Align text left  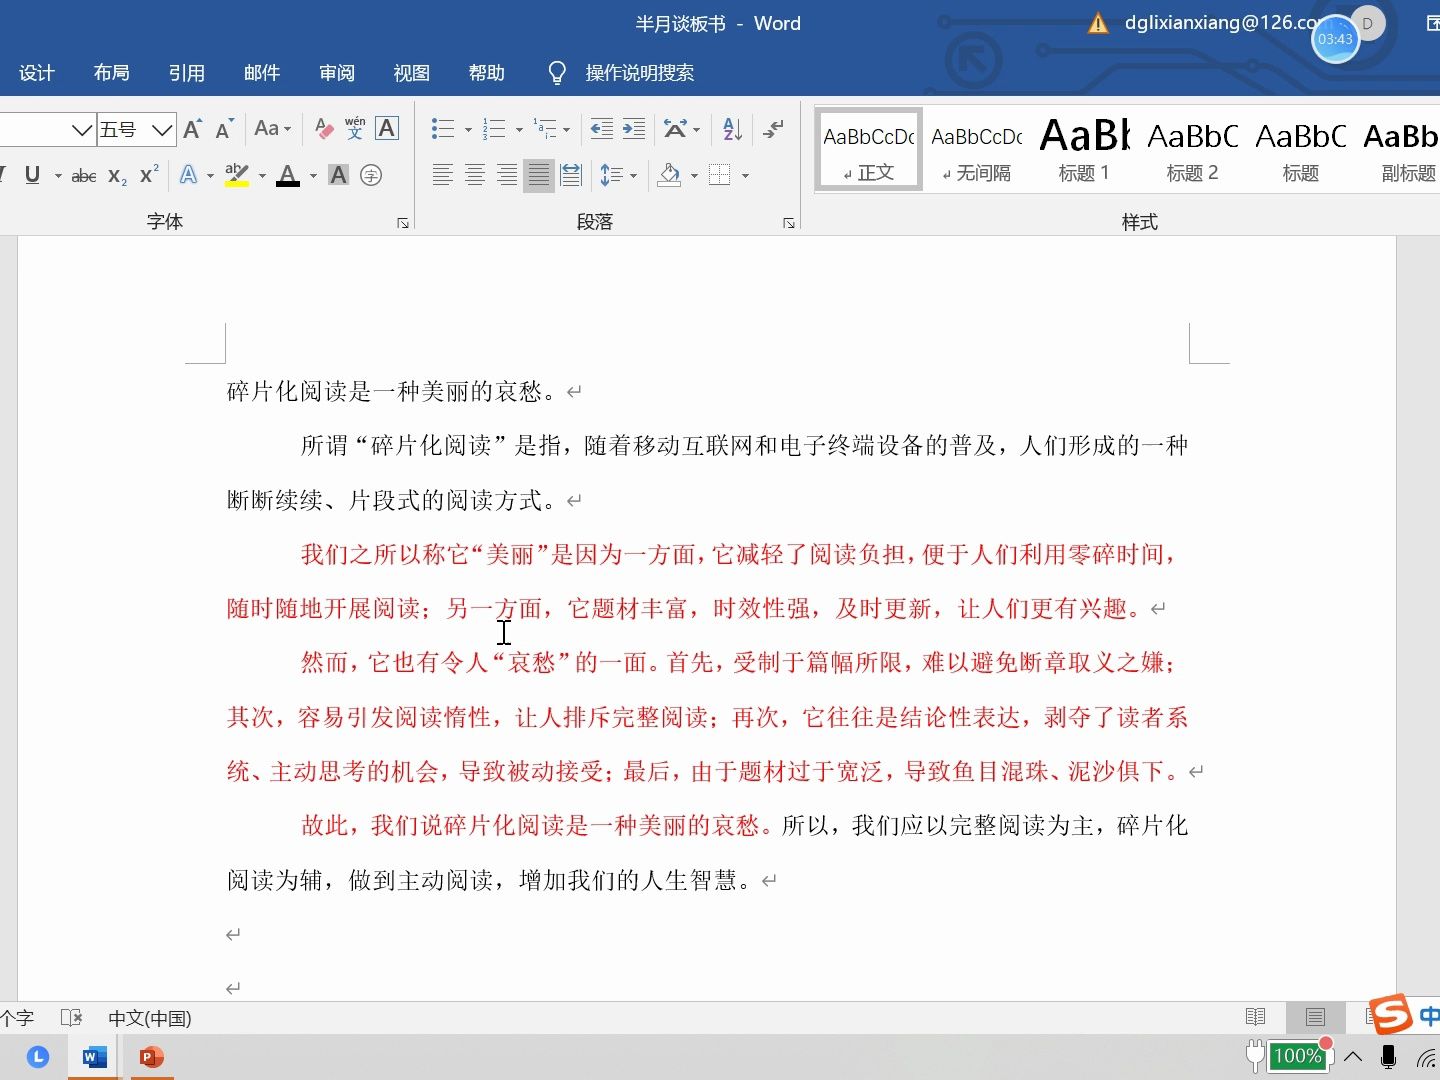click(443, 175)
